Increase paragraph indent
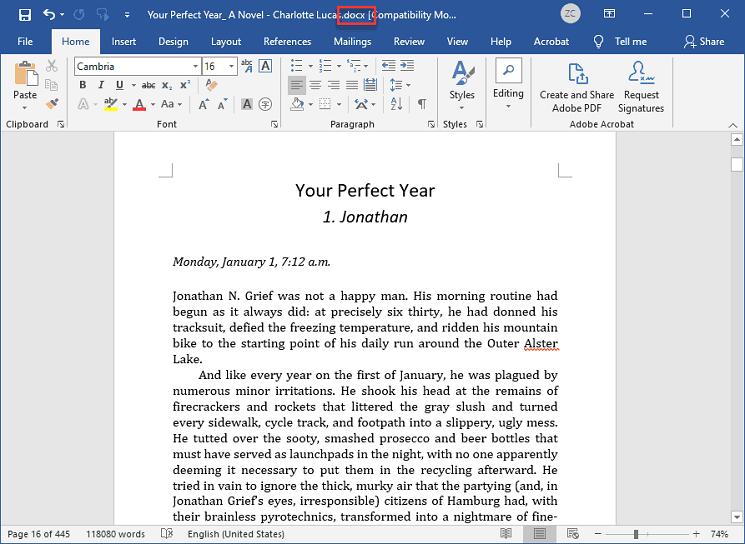Viewport: 745px width, 544px height. tap(407, 66)
